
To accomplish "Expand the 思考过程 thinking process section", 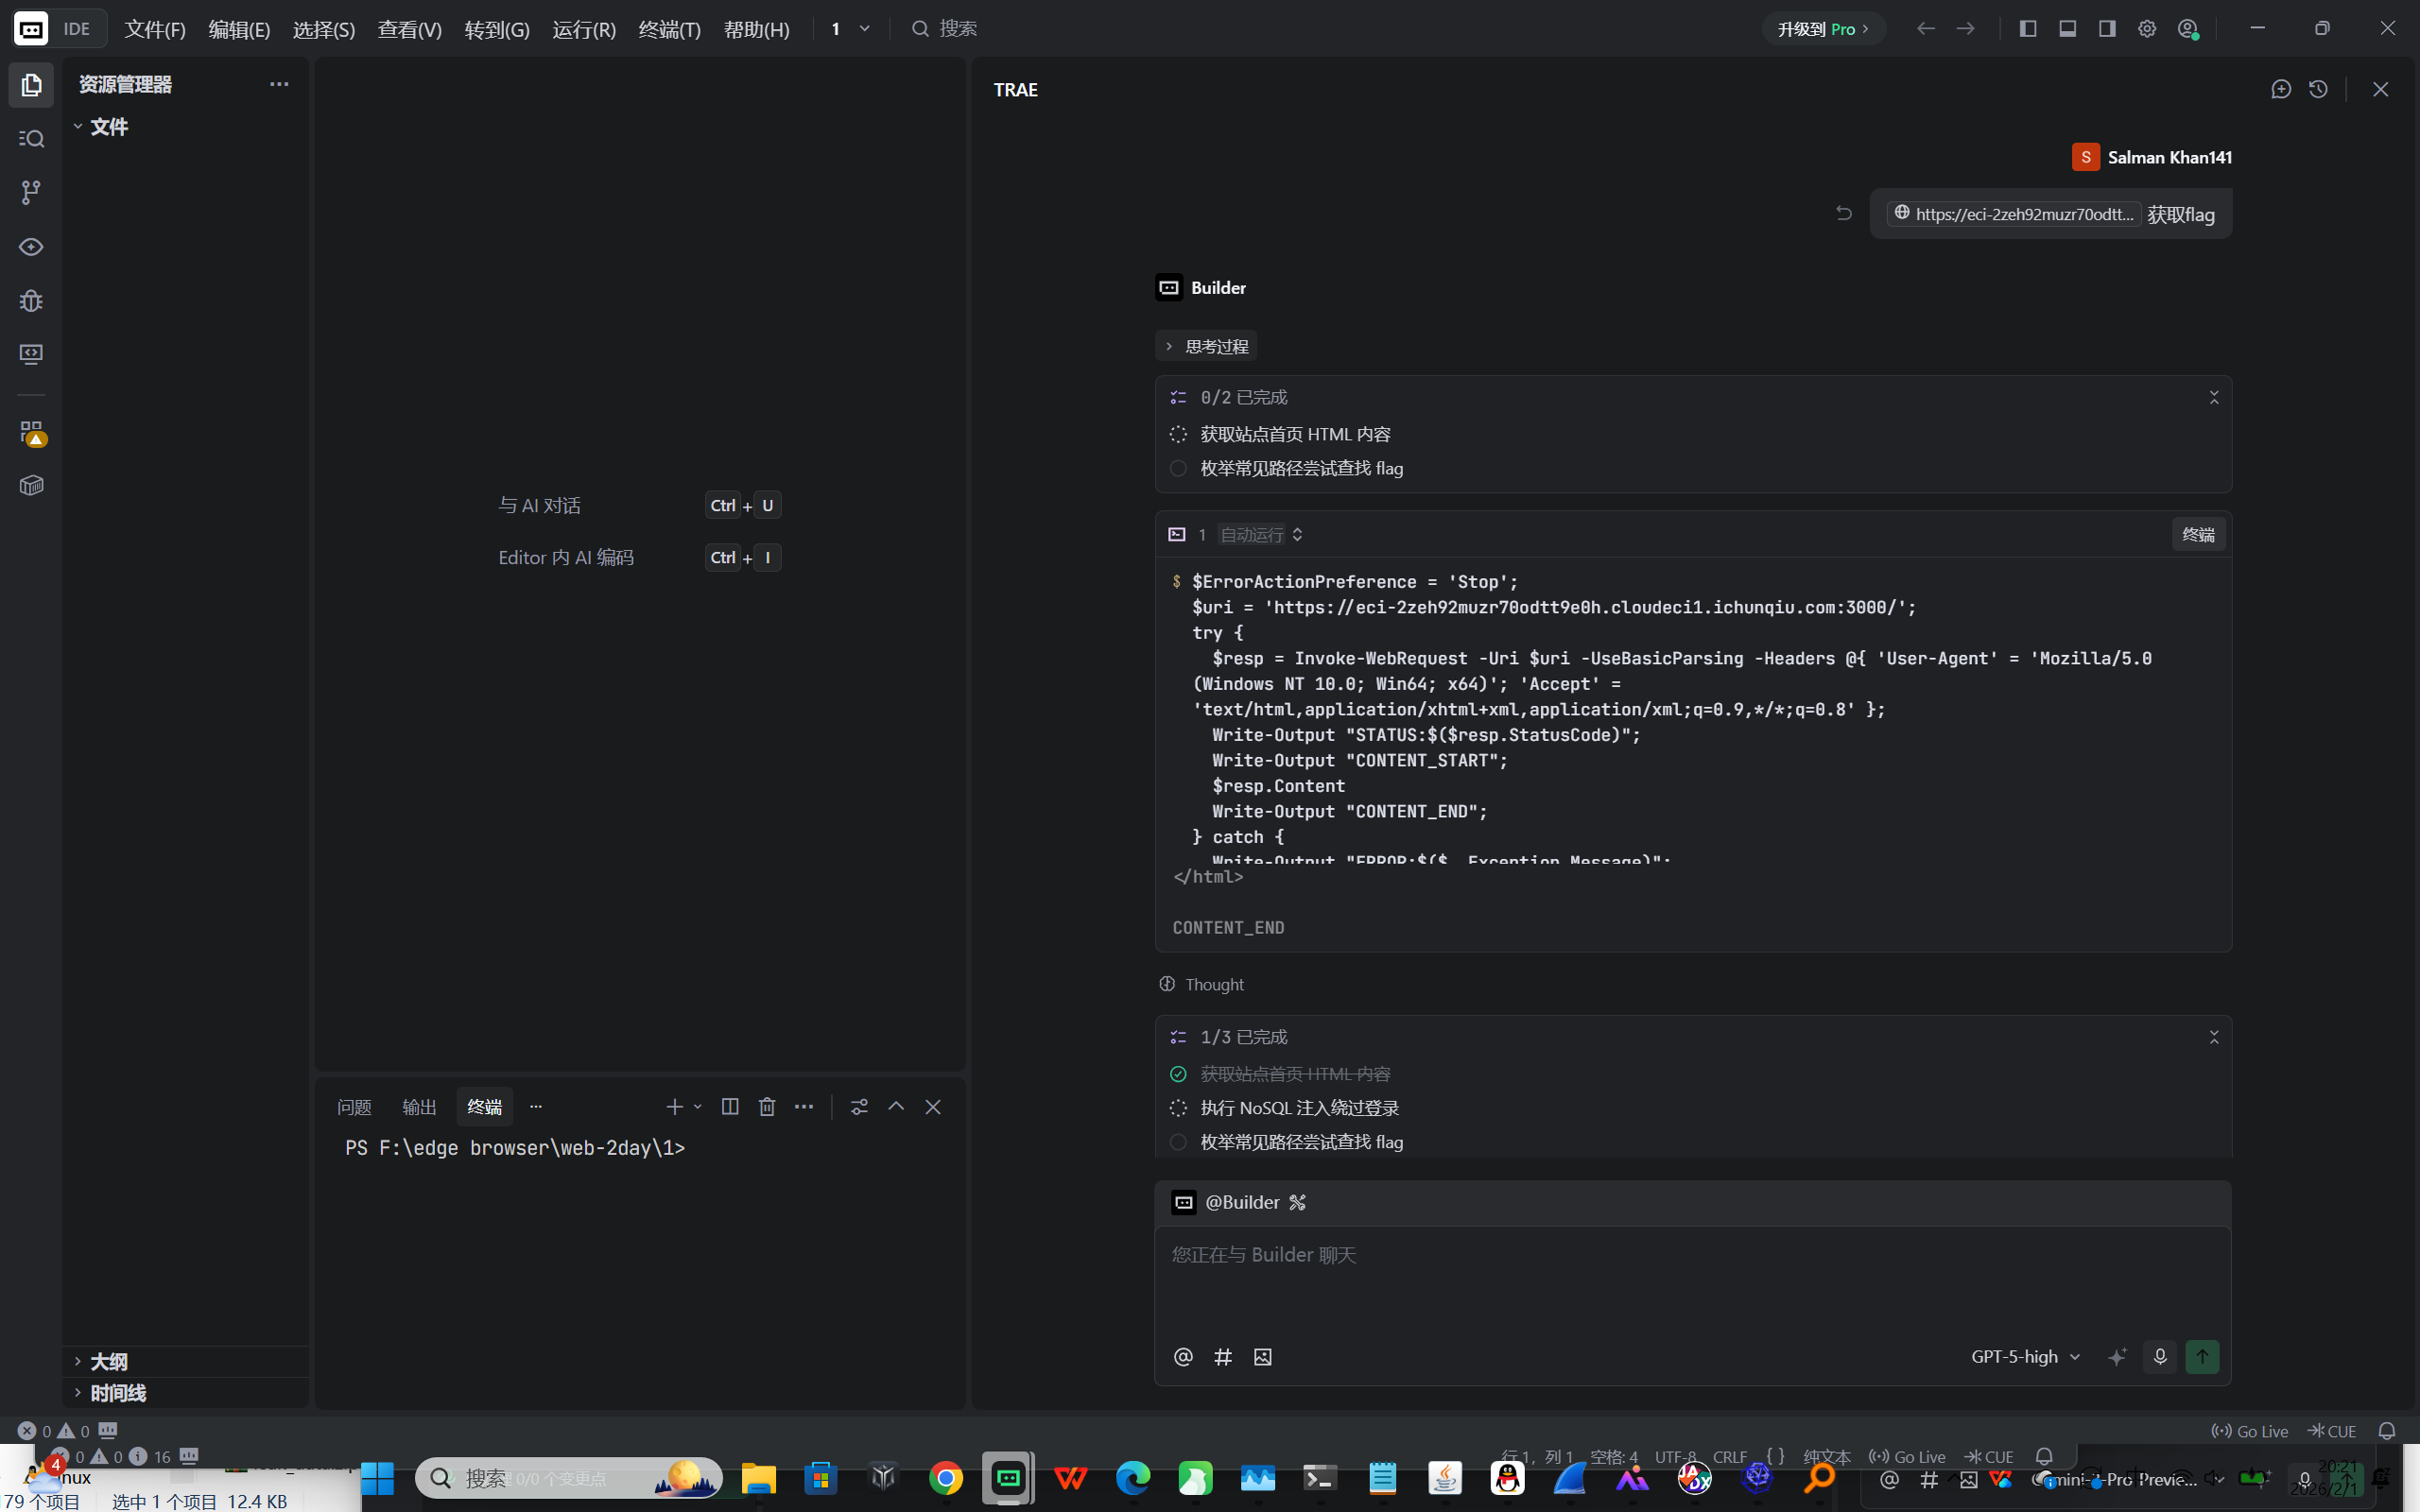I will [x=1207, y=346].
